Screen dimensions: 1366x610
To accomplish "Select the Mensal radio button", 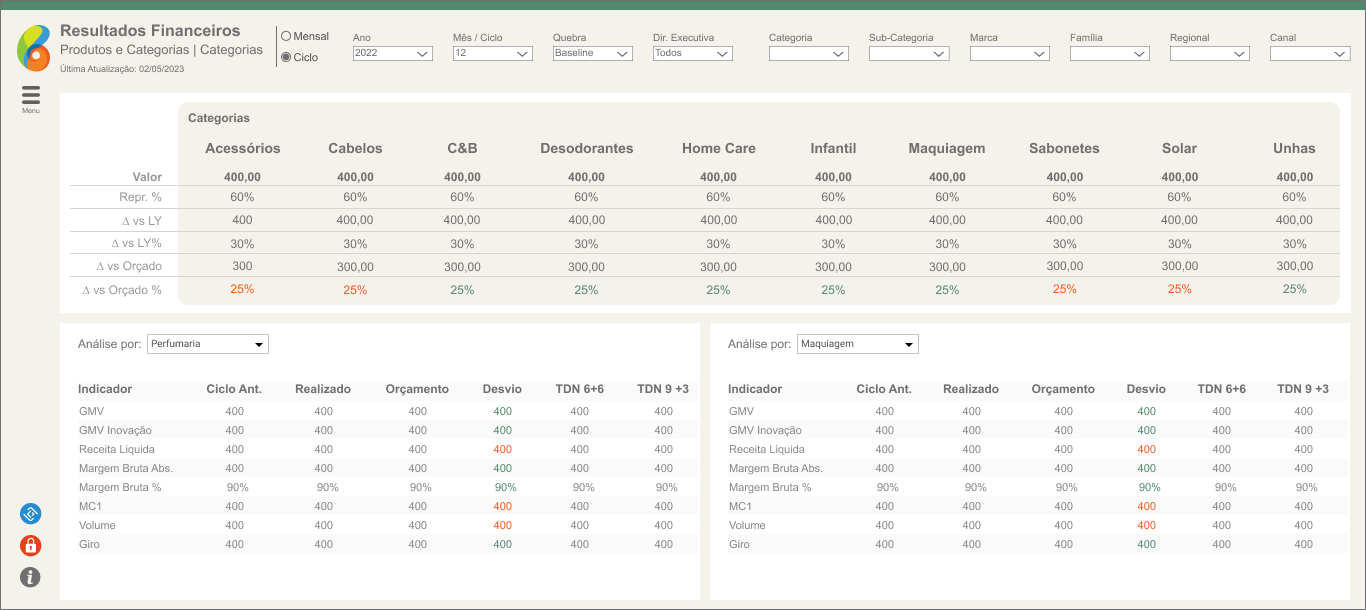I will (x=286, y=37).
